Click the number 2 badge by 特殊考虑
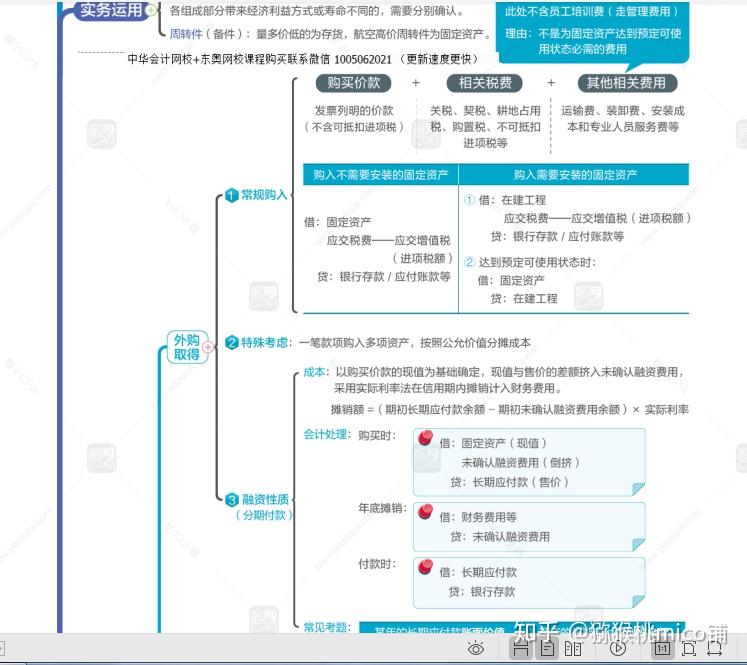Screen dimensions: 747x665 [x=232, y=343]
